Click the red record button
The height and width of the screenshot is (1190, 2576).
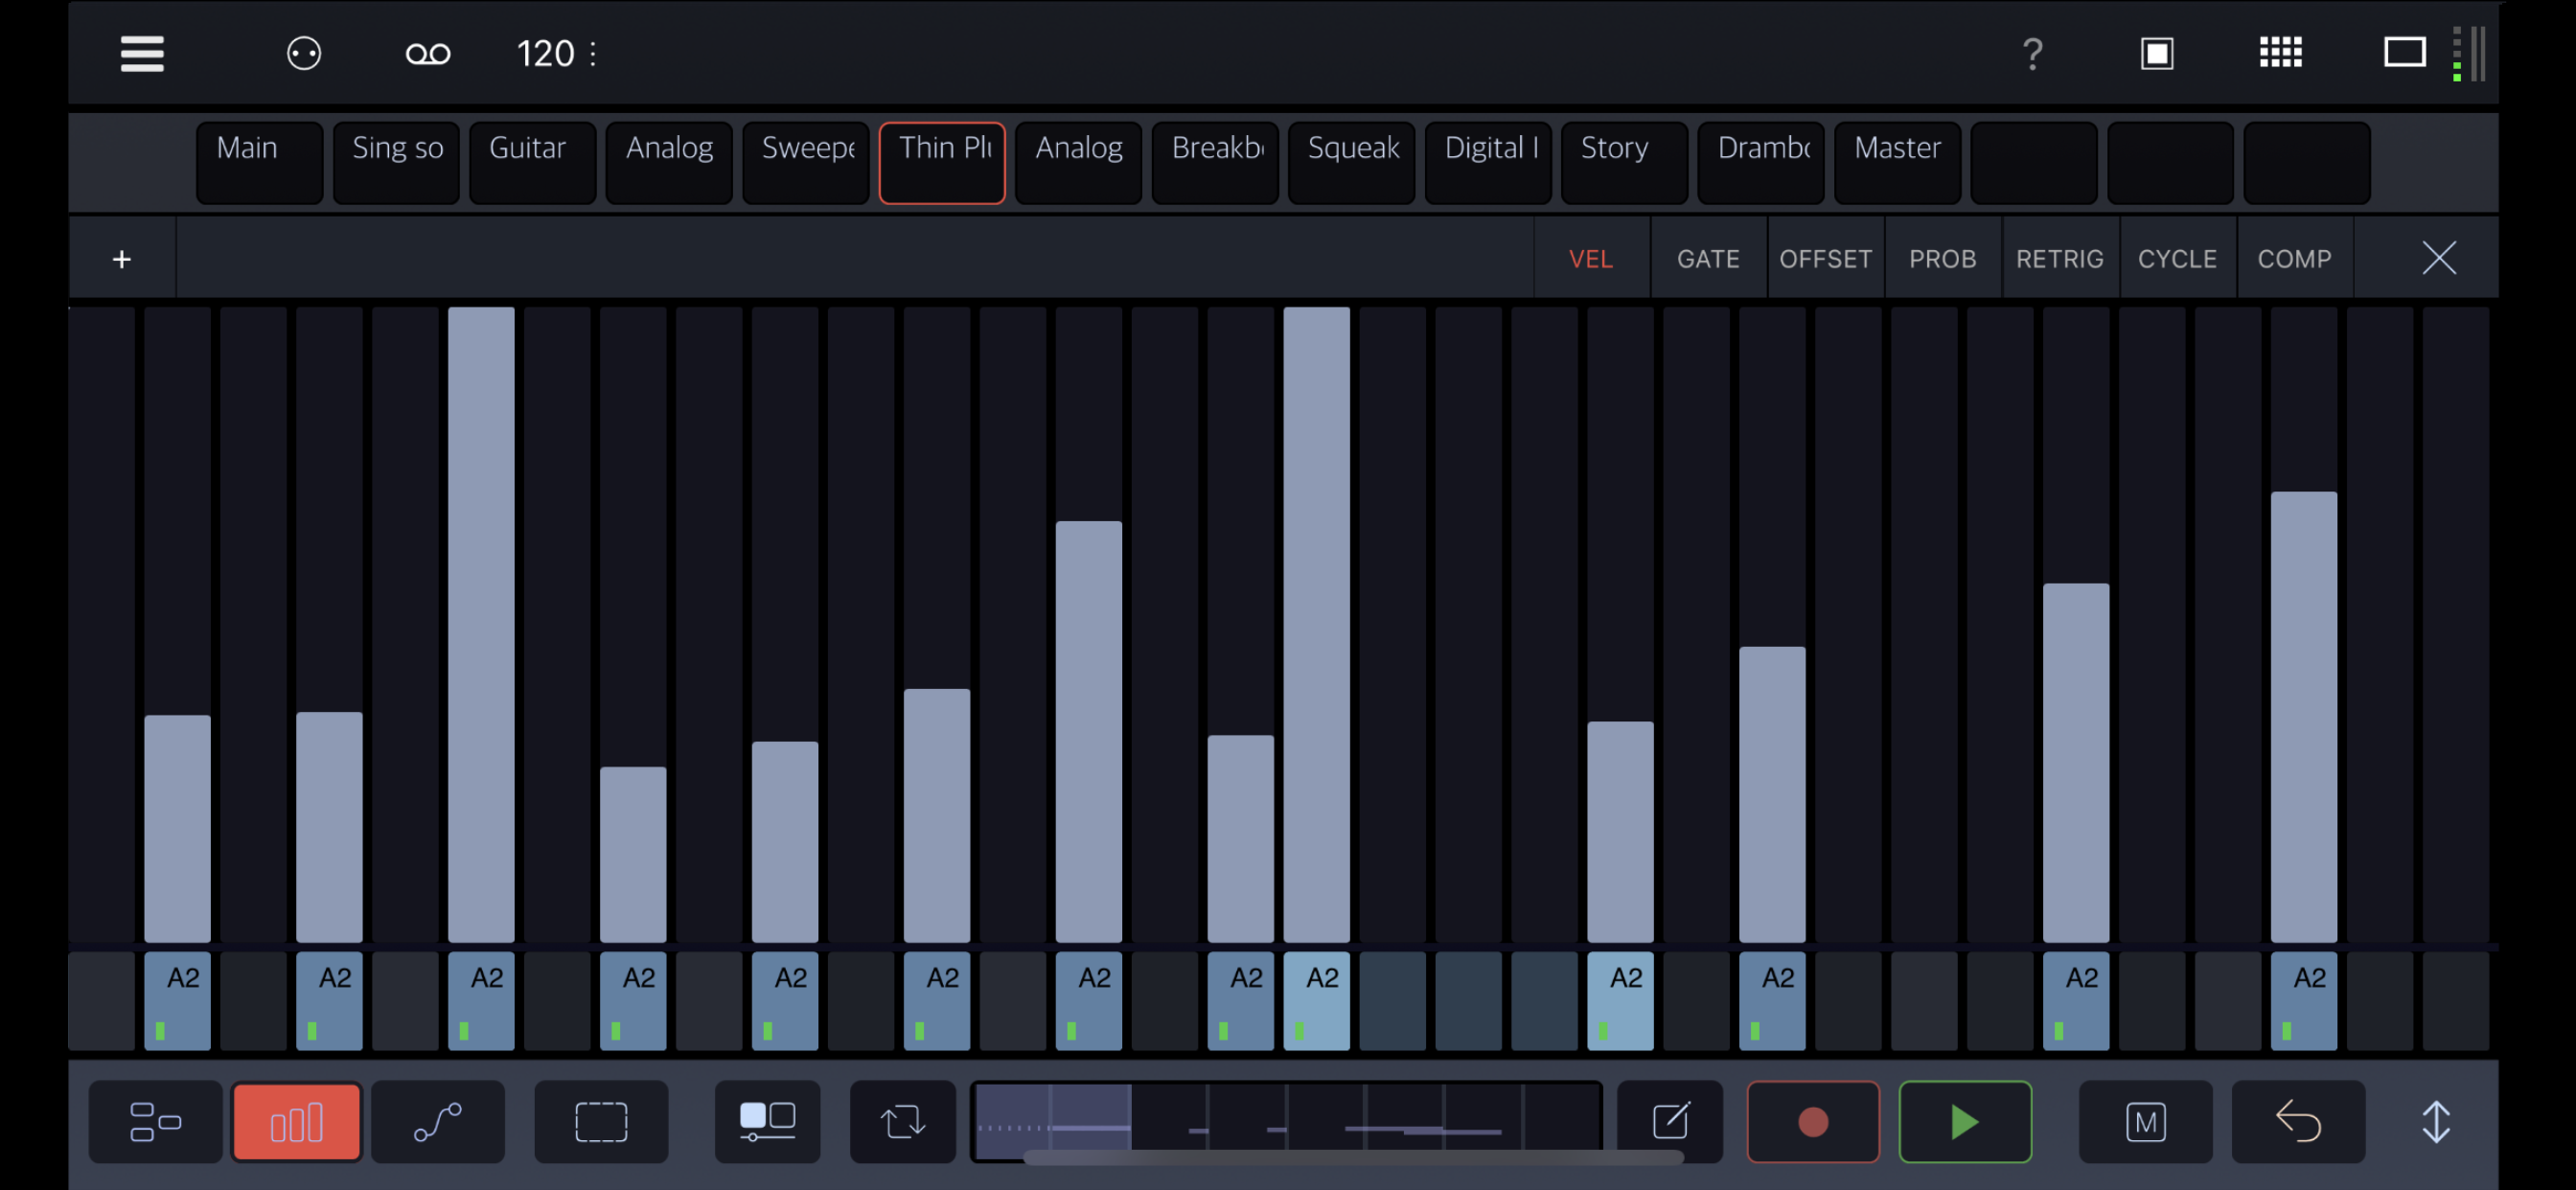[1813, 1121]
